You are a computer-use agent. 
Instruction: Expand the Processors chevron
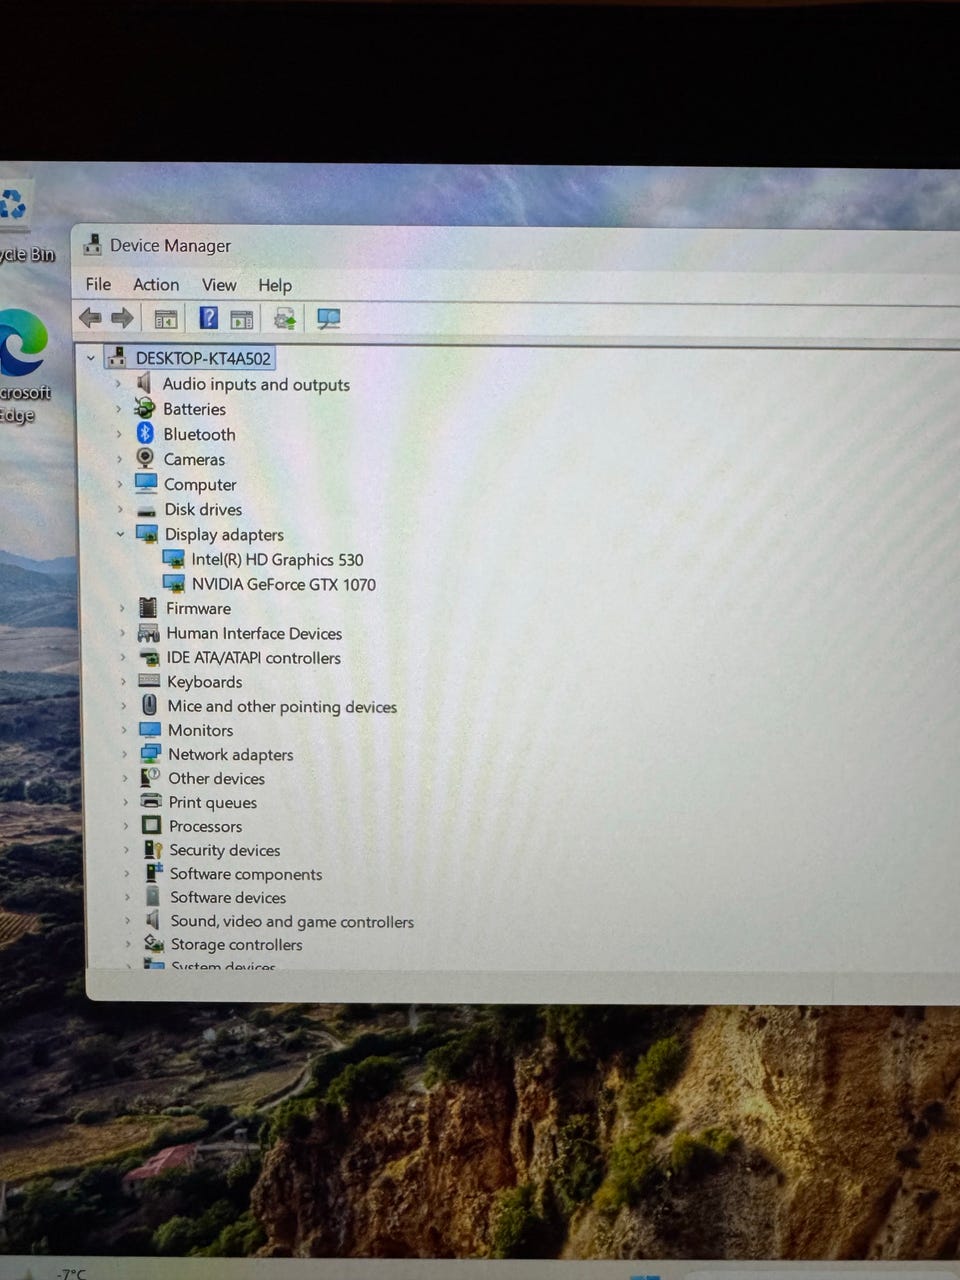click(x=126, y=826)
